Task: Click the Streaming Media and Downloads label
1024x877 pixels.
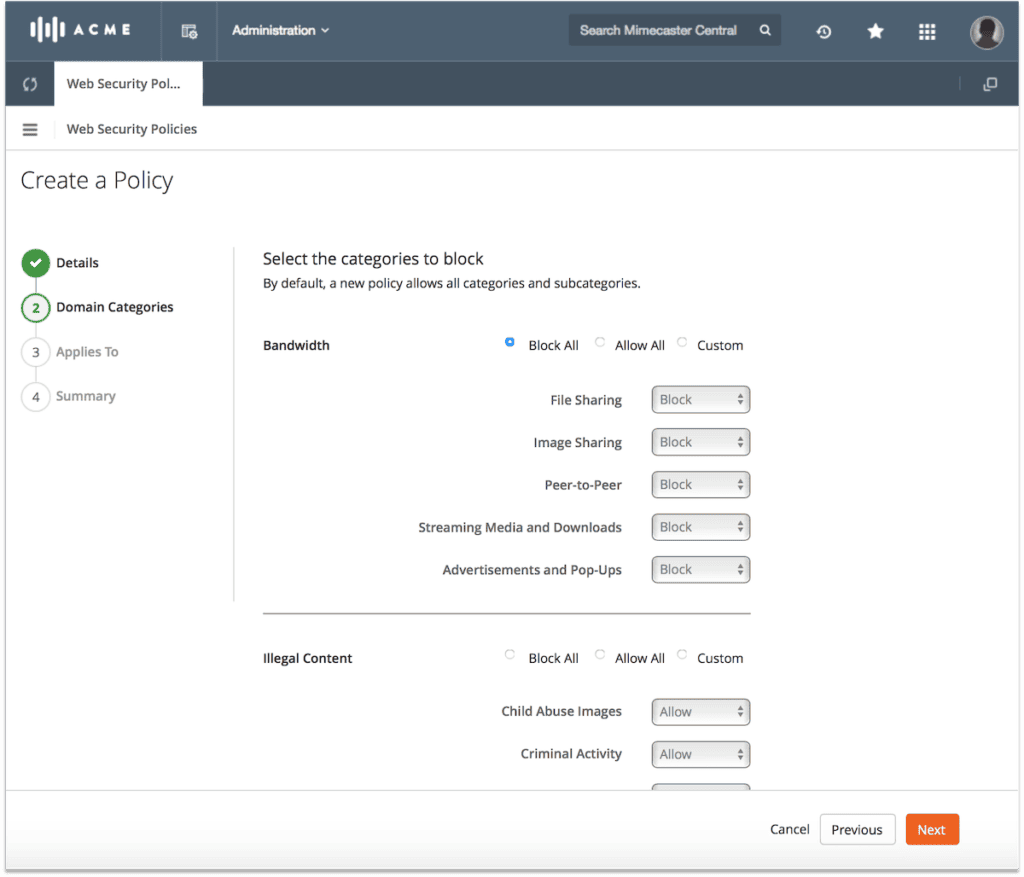Action: (x=520, y=528)
